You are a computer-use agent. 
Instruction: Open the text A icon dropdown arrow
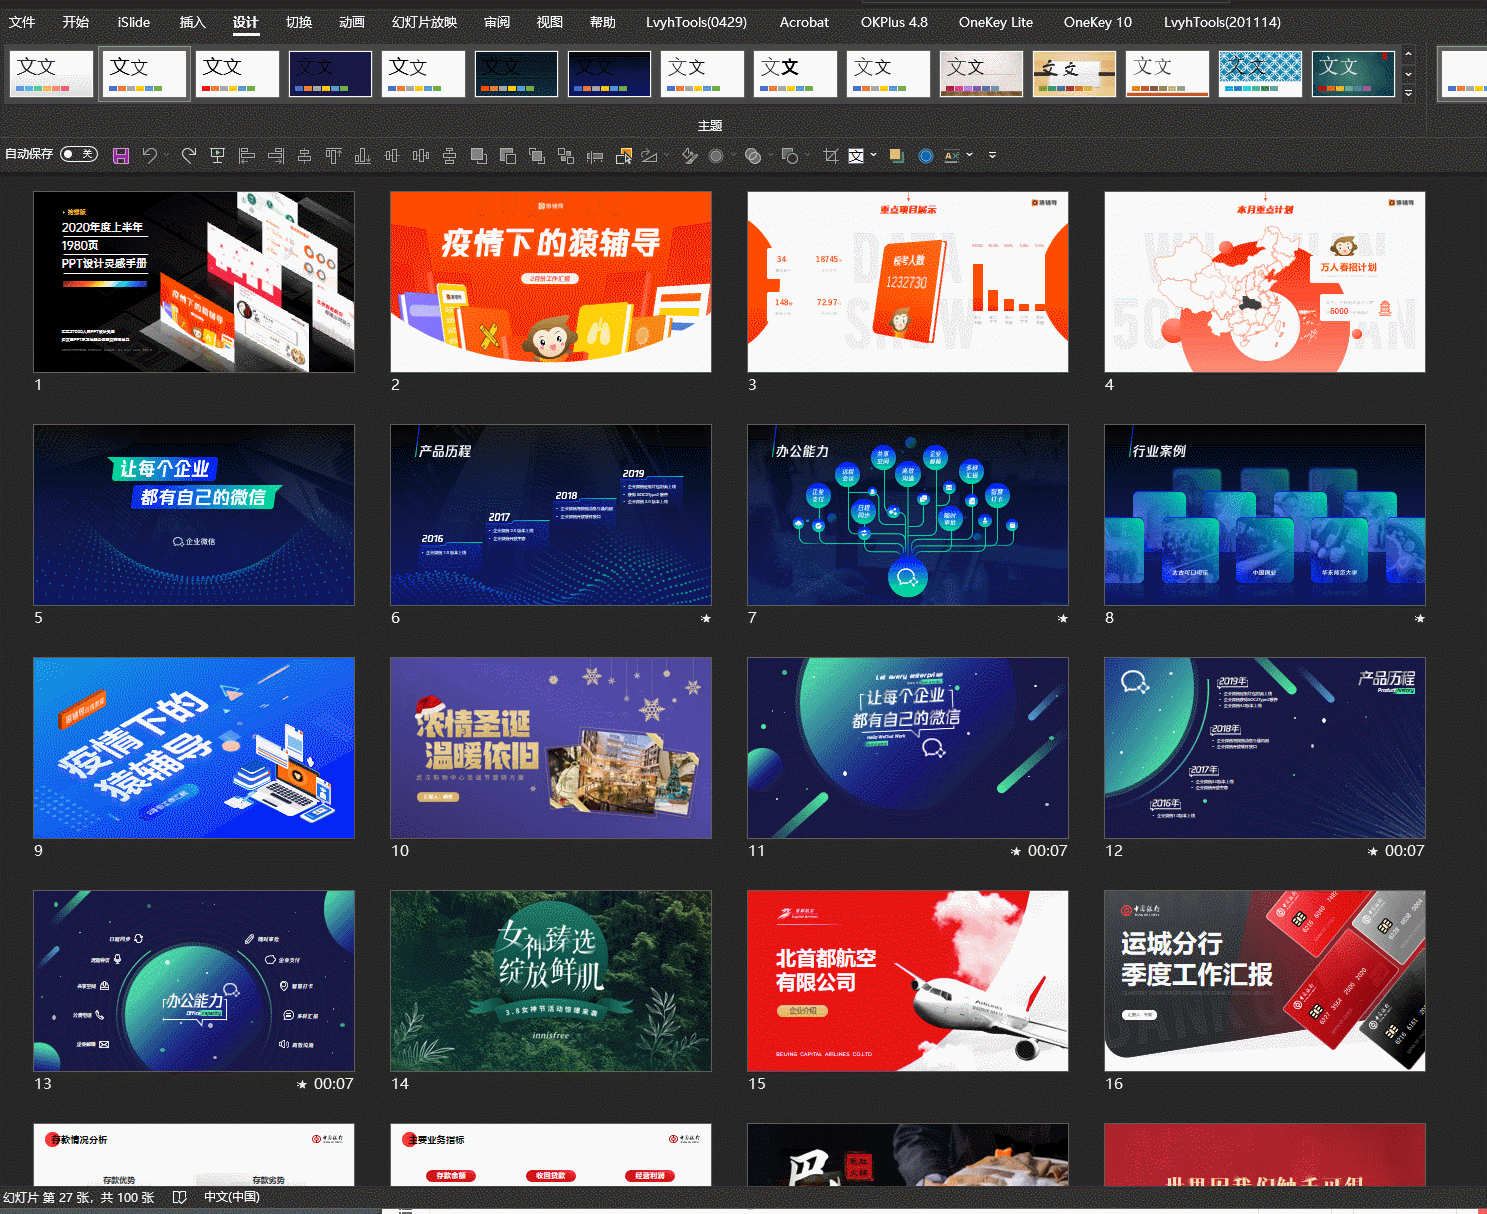pyautogui.click(x=969, y=155)
